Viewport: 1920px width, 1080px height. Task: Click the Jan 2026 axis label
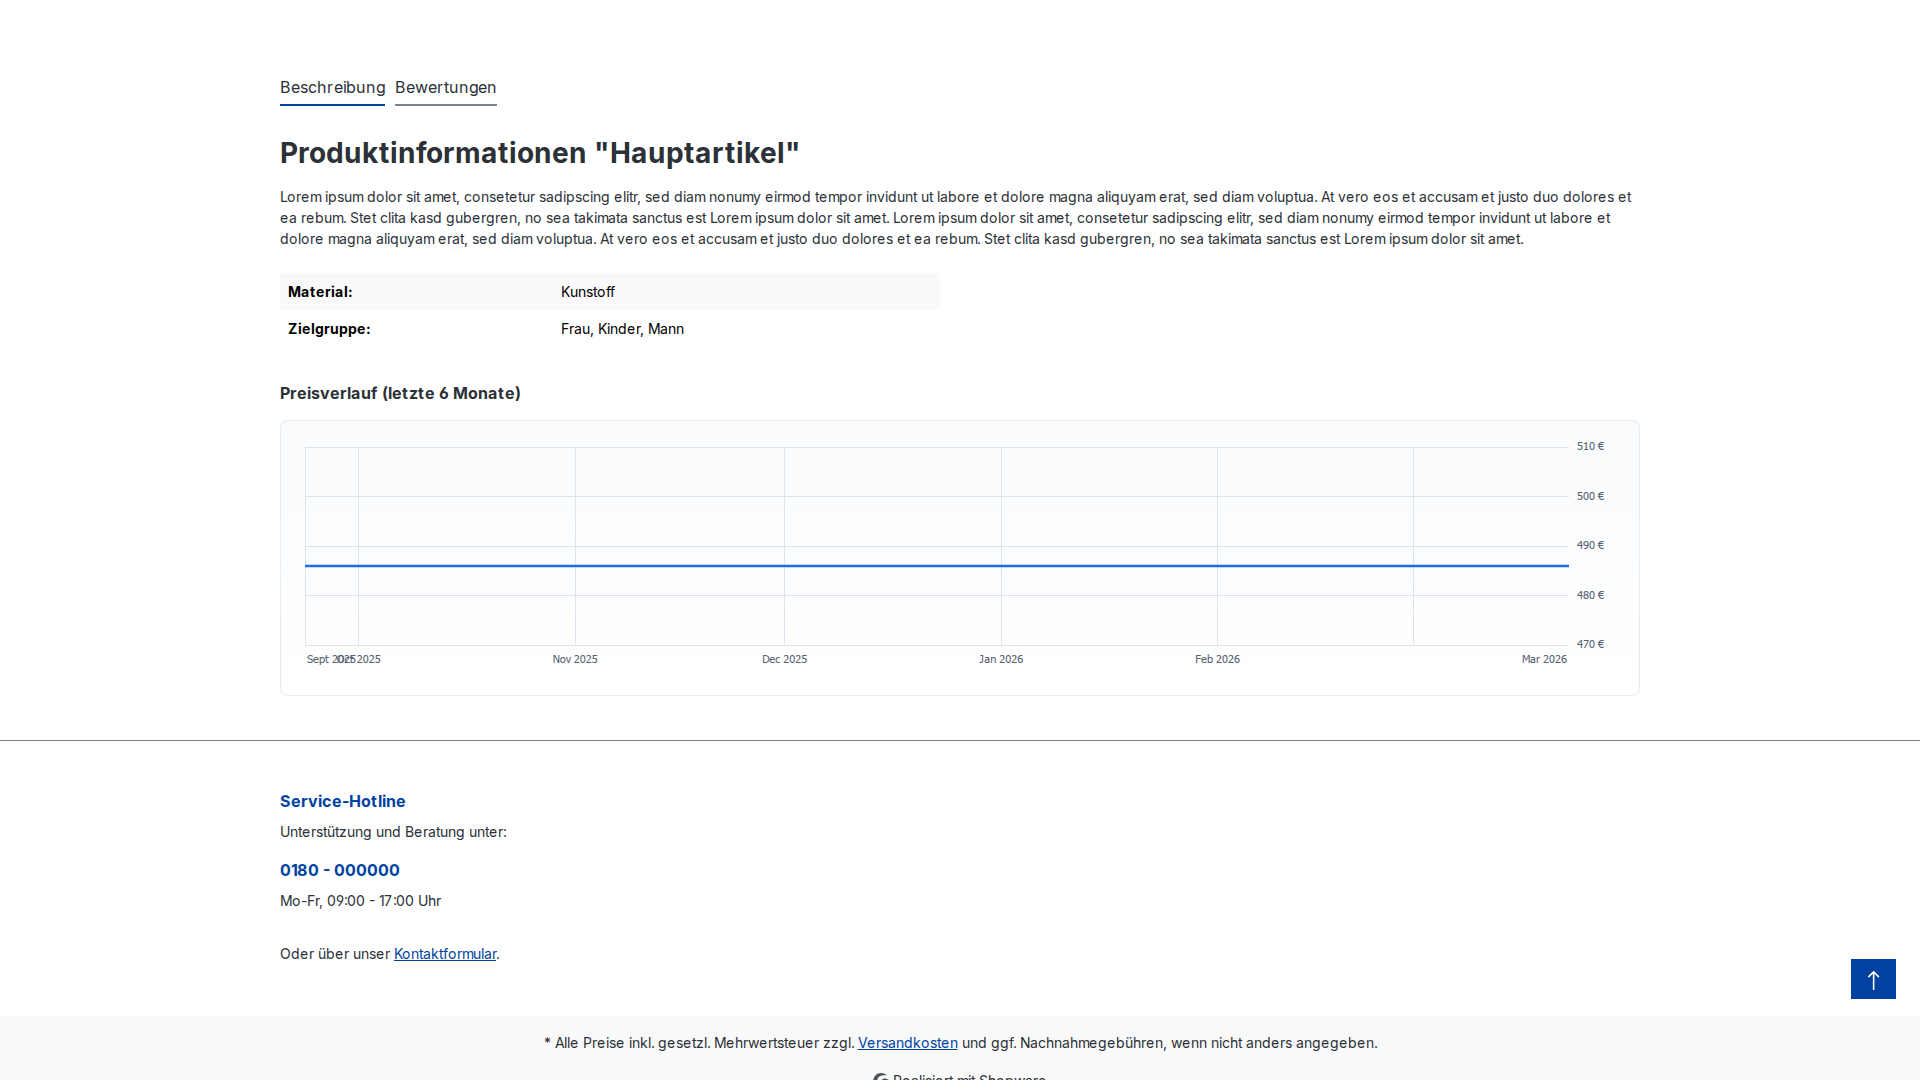[x=1000, y=659]
